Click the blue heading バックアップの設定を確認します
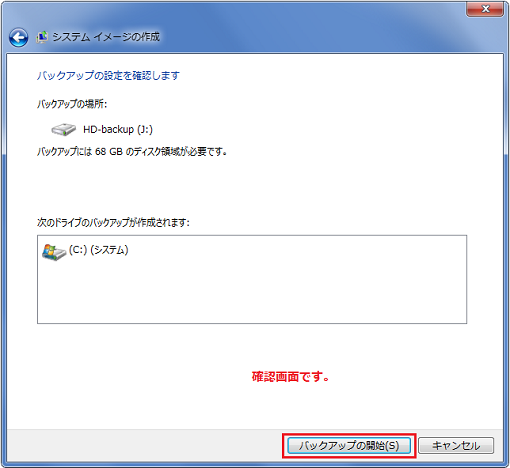Viewport: 510px width, 468px height. (x=108, y=76)
